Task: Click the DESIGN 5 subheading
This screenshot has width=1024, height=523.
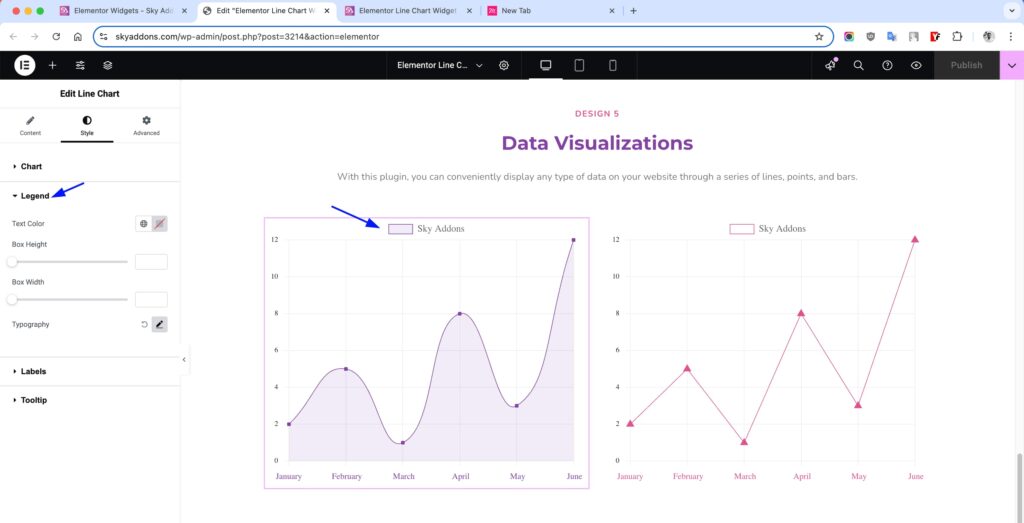Action: (597, 114)
